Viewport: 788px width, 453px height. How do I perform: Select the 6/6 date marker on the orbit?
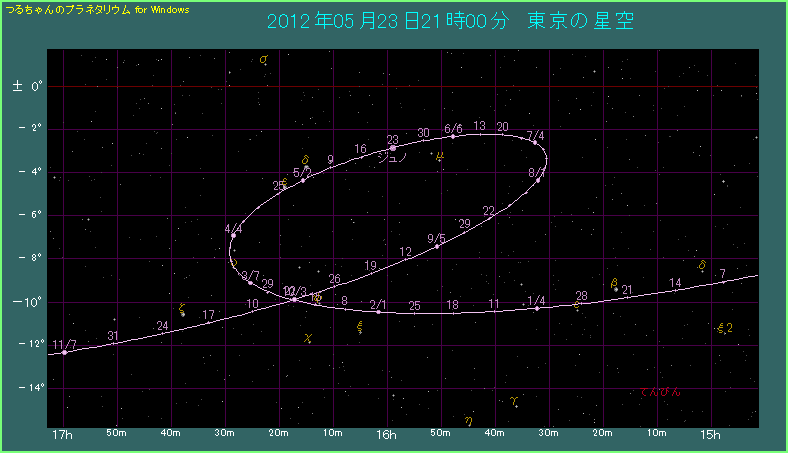[x=453, y=136]
